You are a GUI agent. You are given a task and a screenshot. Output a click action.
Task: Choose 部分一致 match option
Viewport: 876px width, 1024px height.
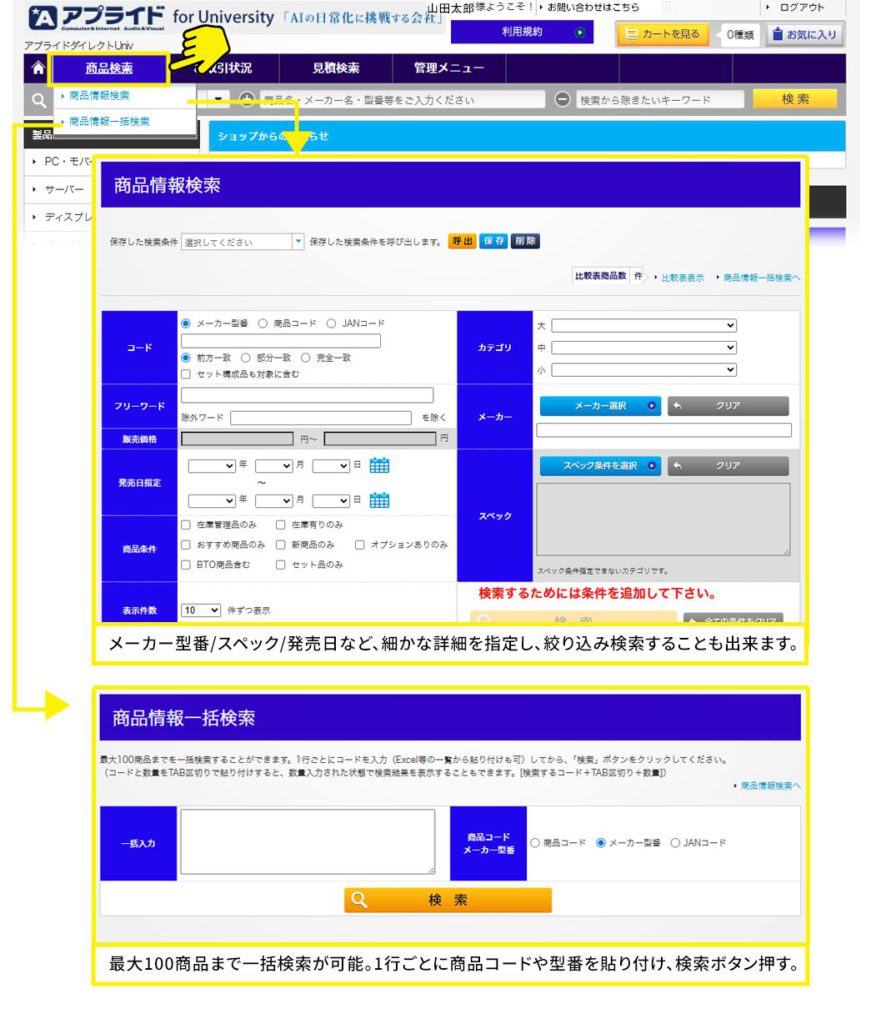click(x=246, y=357)
